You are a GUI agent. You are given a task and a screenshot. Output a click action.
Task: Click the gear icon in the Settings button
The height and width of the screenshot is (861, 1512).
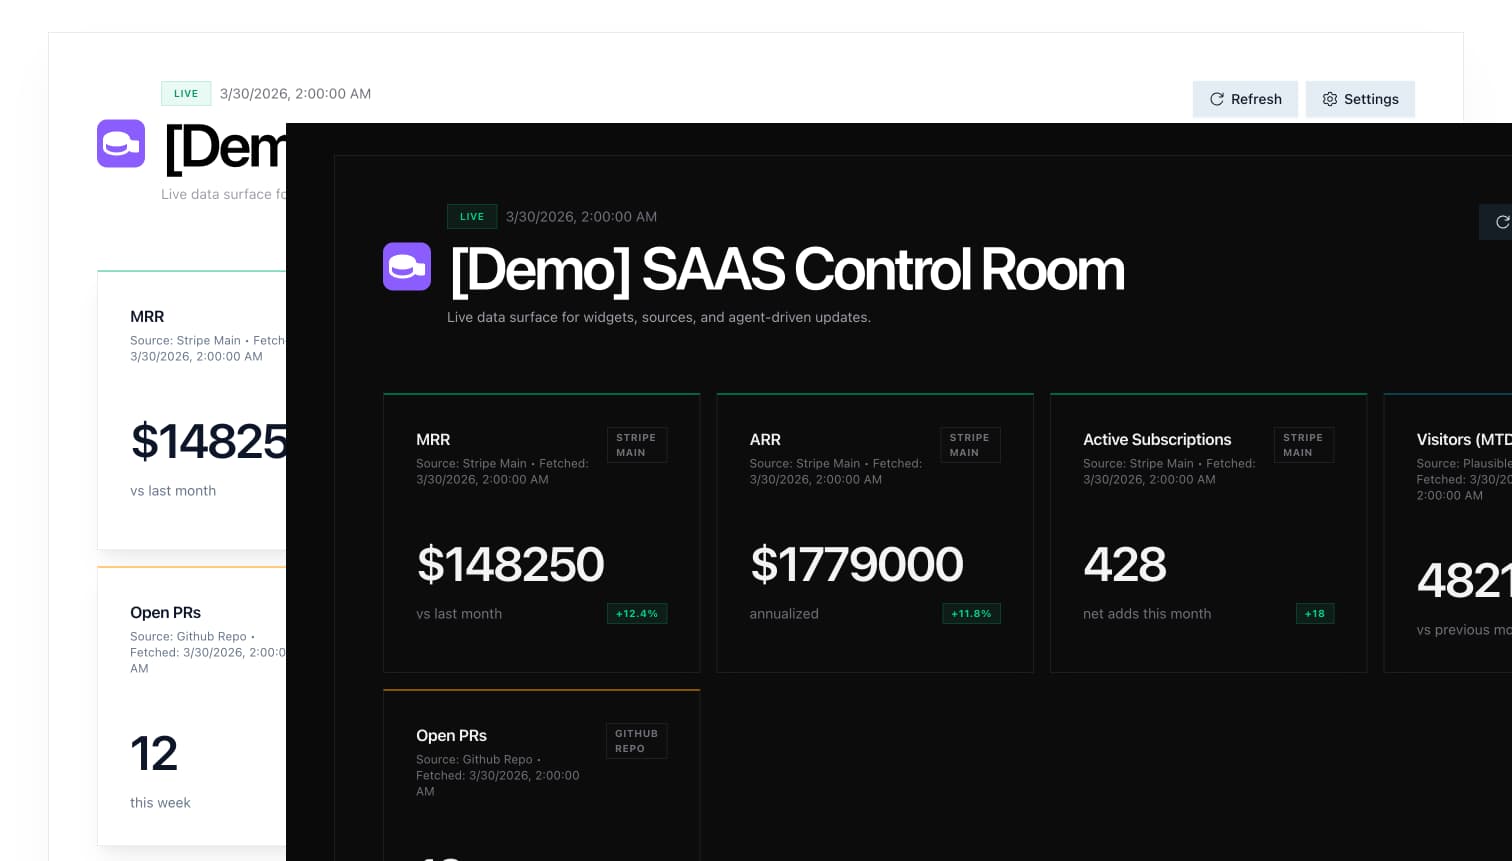pos(1329,99)
